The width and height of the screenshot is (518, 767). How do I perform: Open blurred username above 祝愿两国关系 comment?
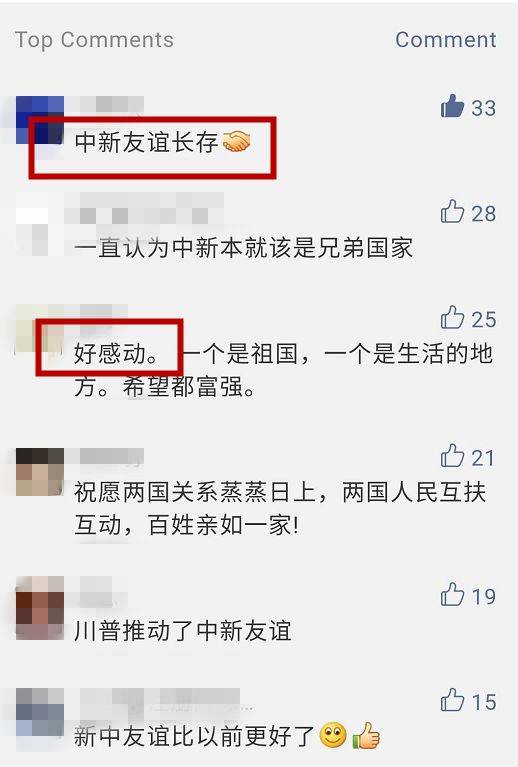coord(112,456)
